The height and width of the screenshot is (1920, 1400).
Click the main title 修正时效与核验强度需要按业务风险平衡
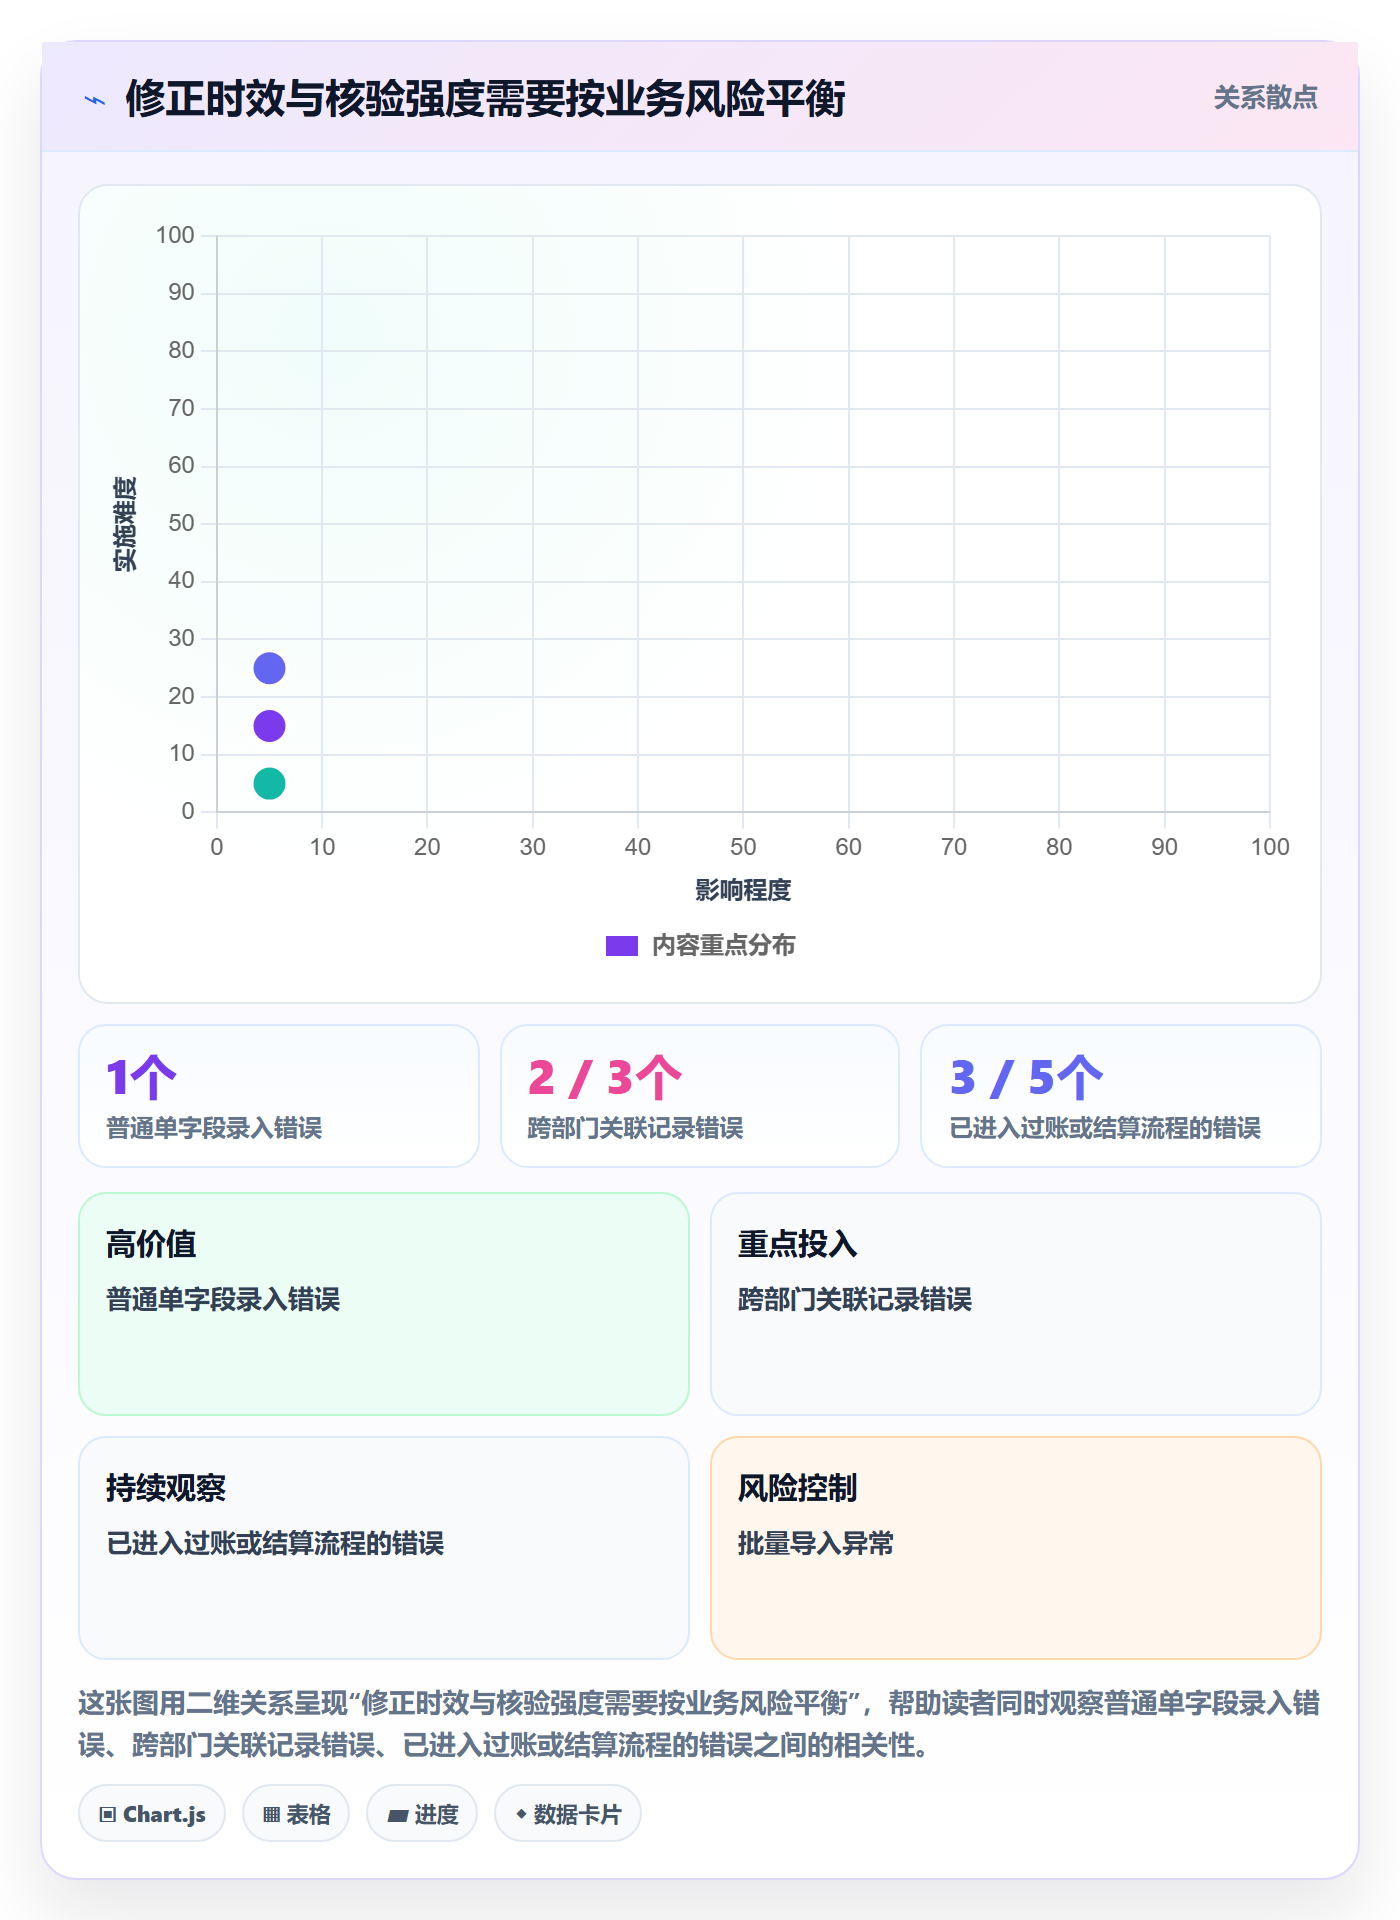pos(485,99)
